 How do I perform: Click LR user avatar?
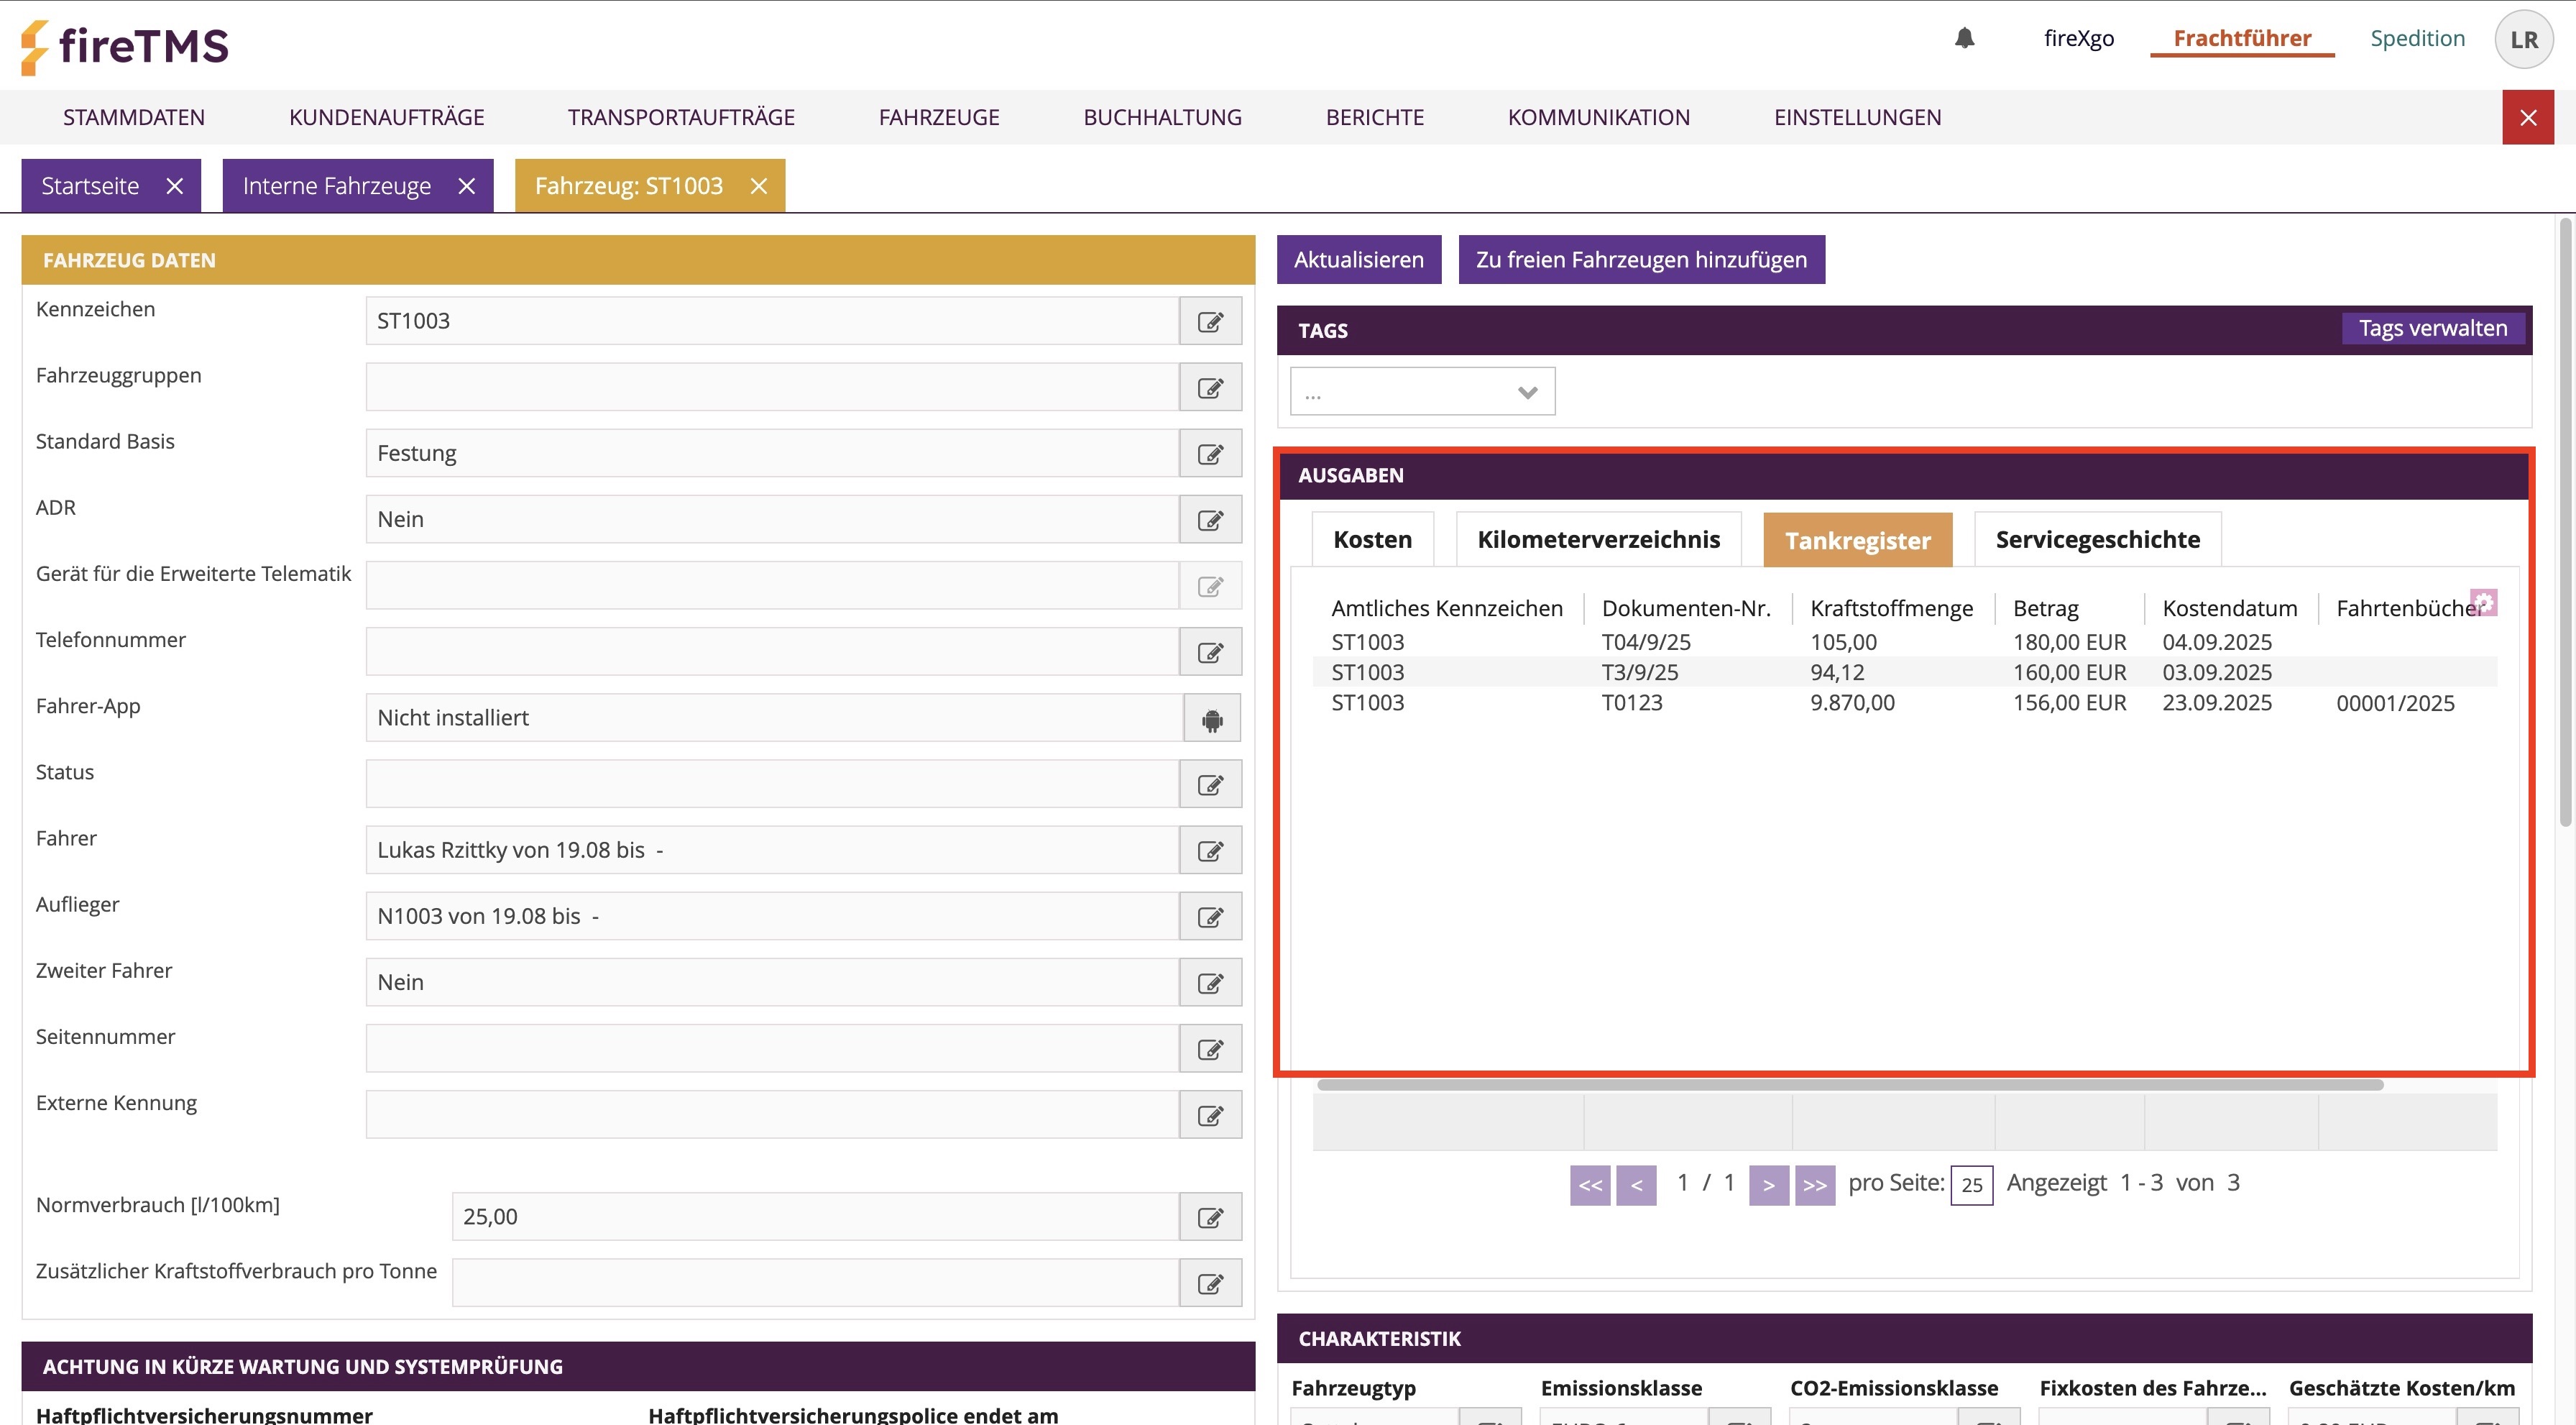tap(2523, 39)
